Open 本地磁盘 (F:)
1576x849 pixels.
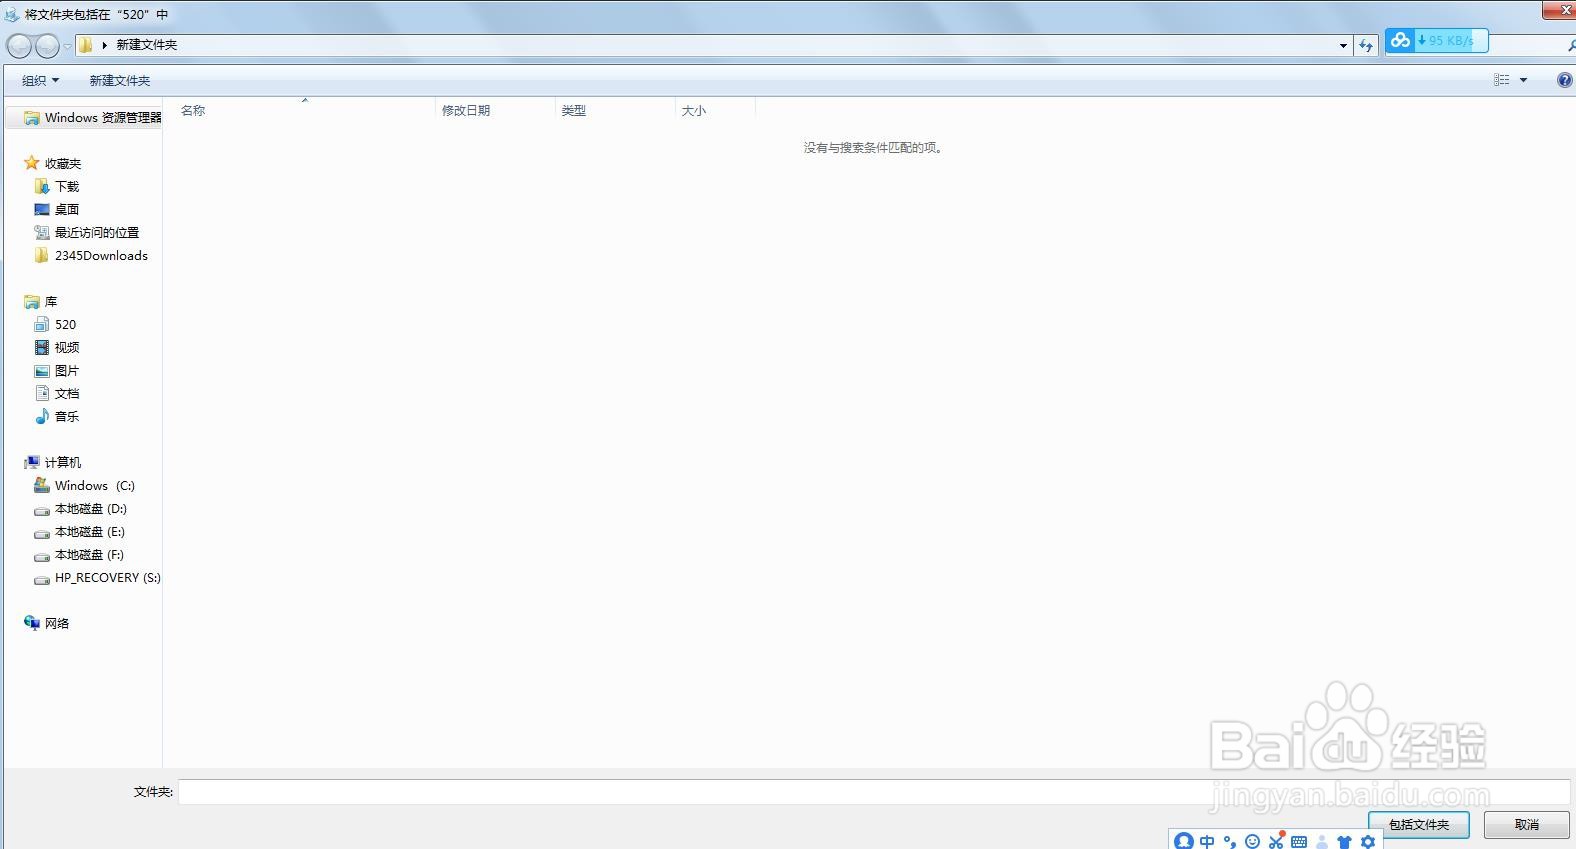90,554
